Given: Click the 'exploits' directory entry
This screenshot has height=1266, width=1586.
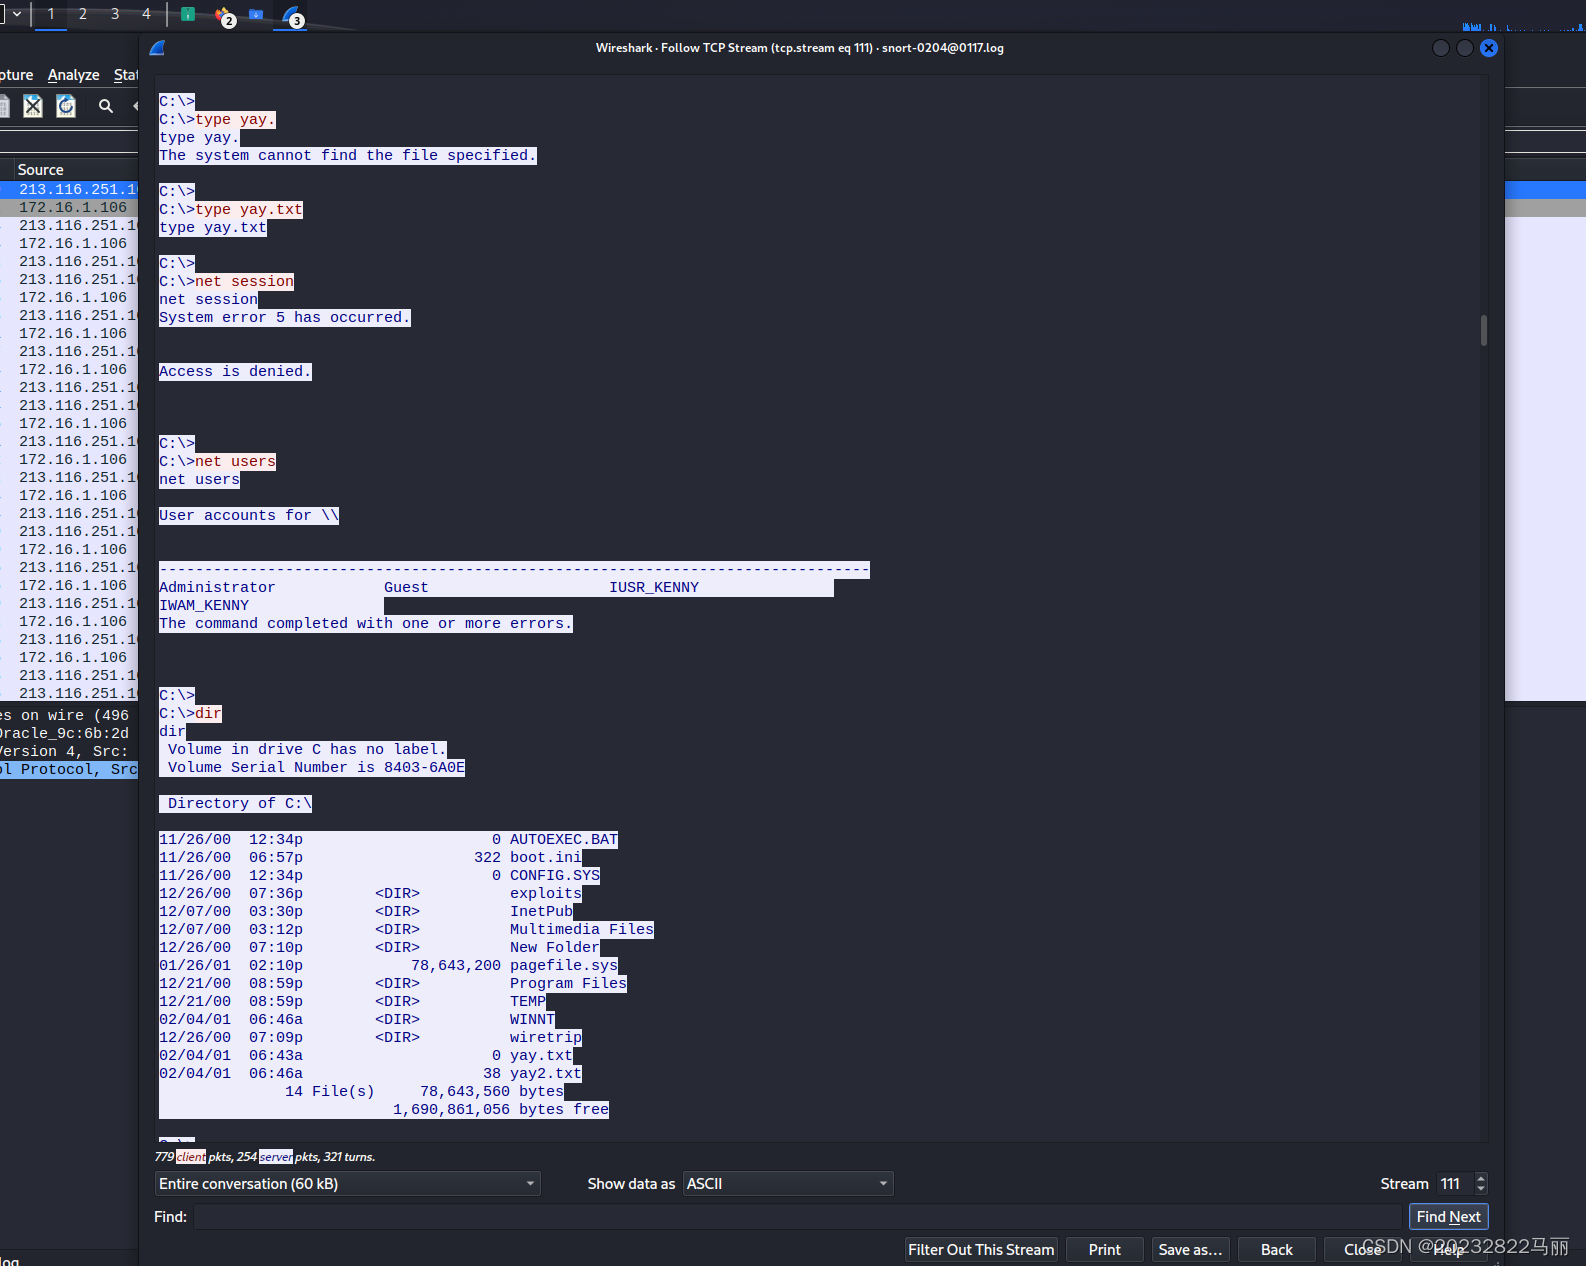Looking at the screenshot, I should point(546,894).
